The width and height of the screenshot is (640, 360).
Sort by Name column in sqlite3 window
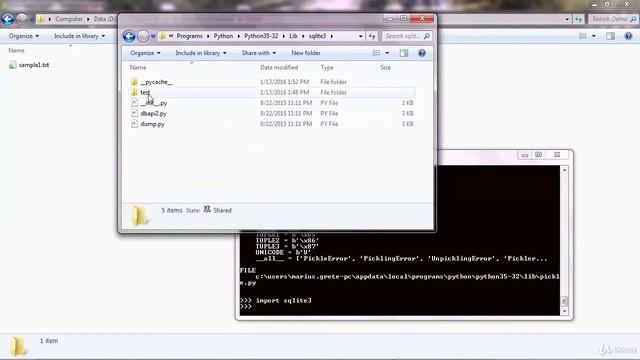tap(138, 67)
